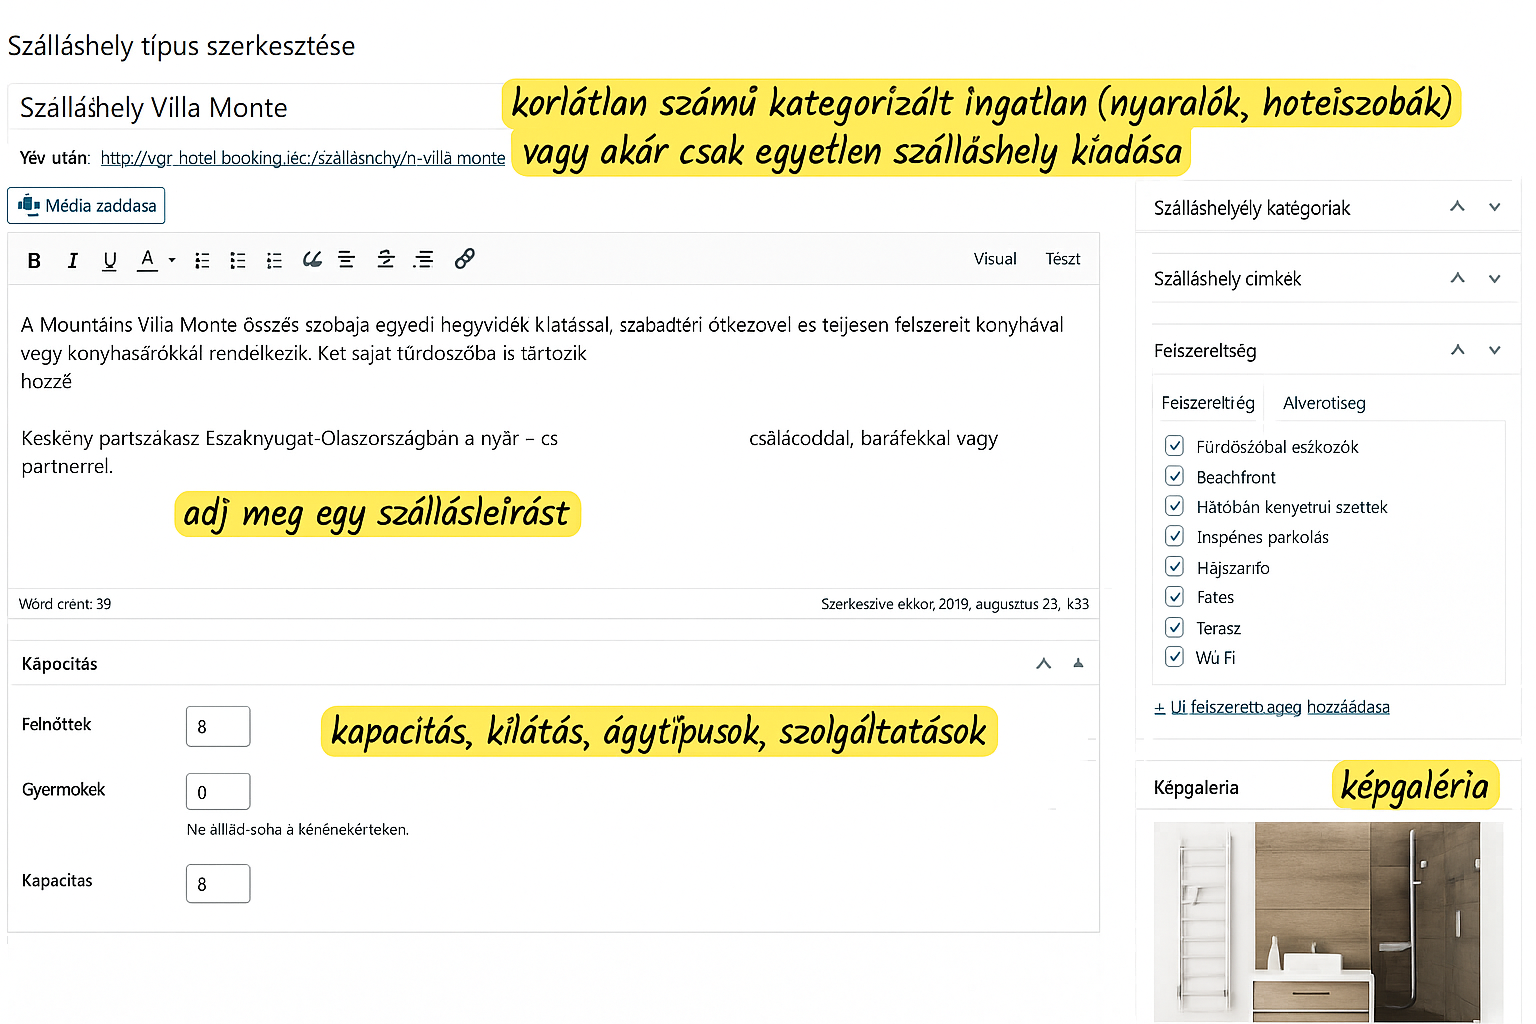Click the Ui feiszeretb.ageg hozzáádasa link
This screenshot has height=1024, width=1536.
[1272, 707]
